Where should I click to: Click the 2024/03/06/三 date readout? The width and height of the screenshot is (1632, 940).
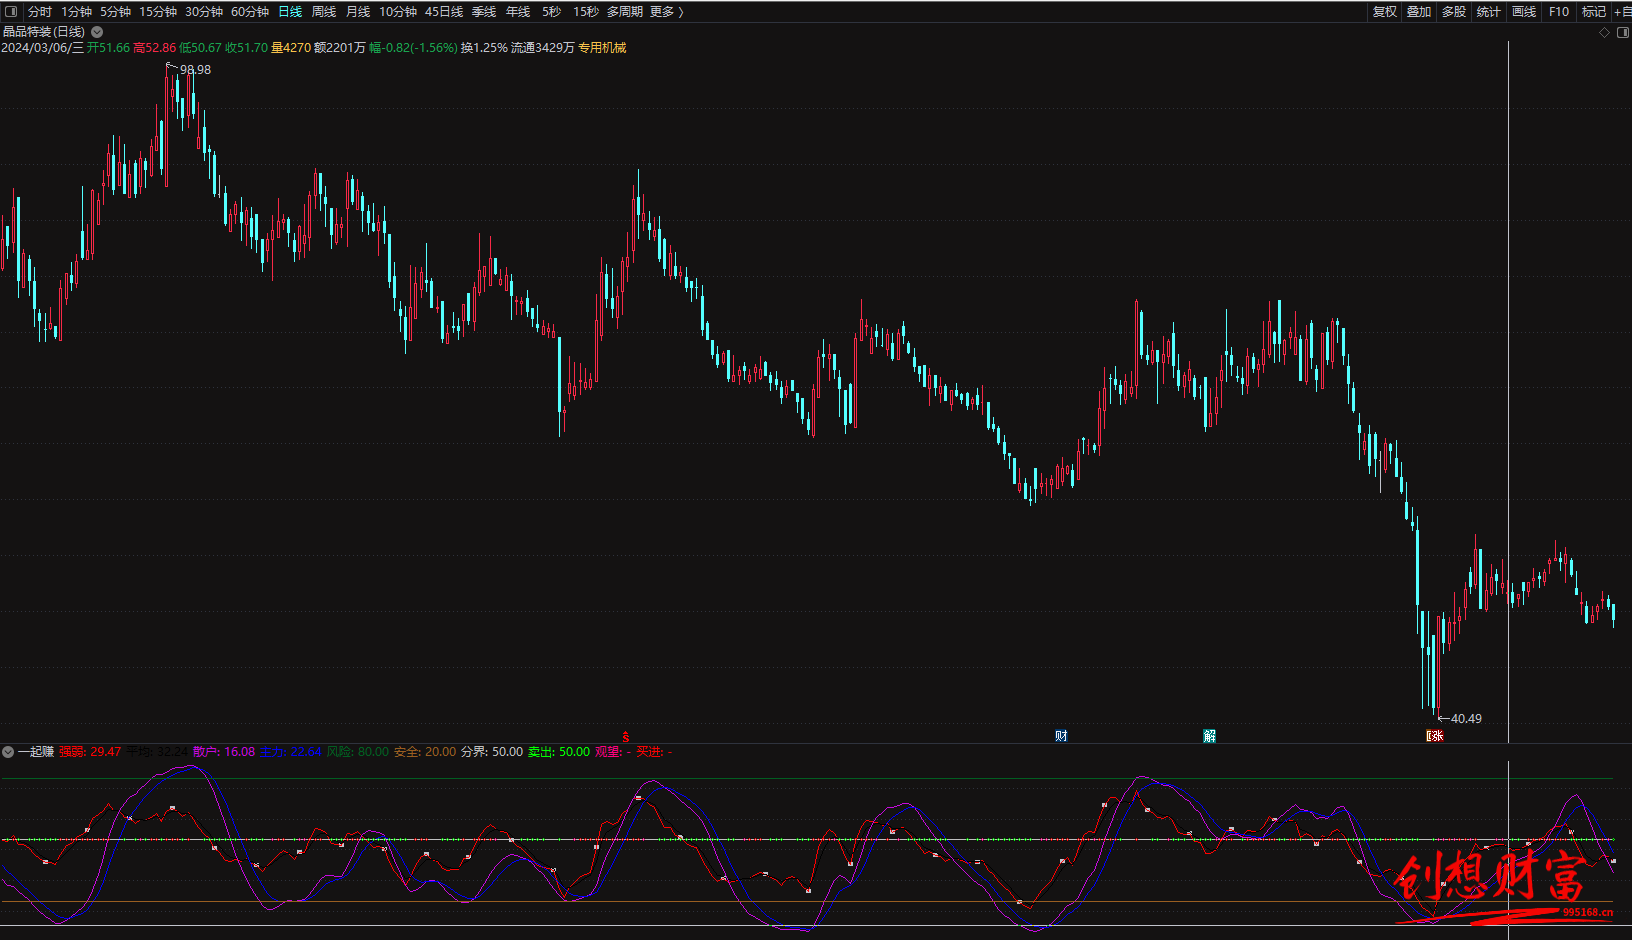click(x=43, y=48)
